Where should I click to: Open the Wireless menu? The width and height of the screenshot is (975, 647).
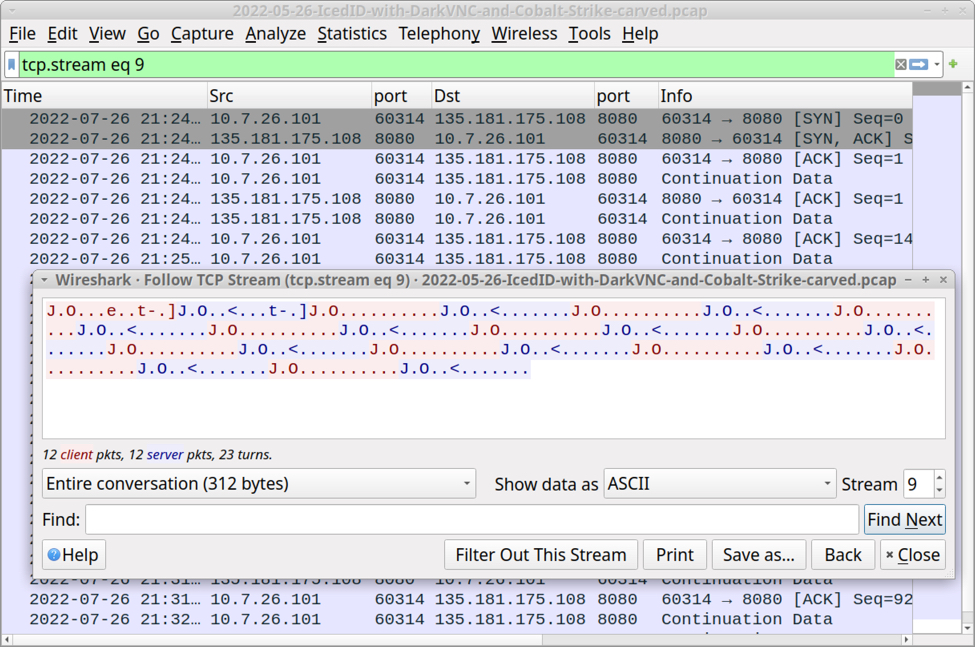tap(524, 34)
